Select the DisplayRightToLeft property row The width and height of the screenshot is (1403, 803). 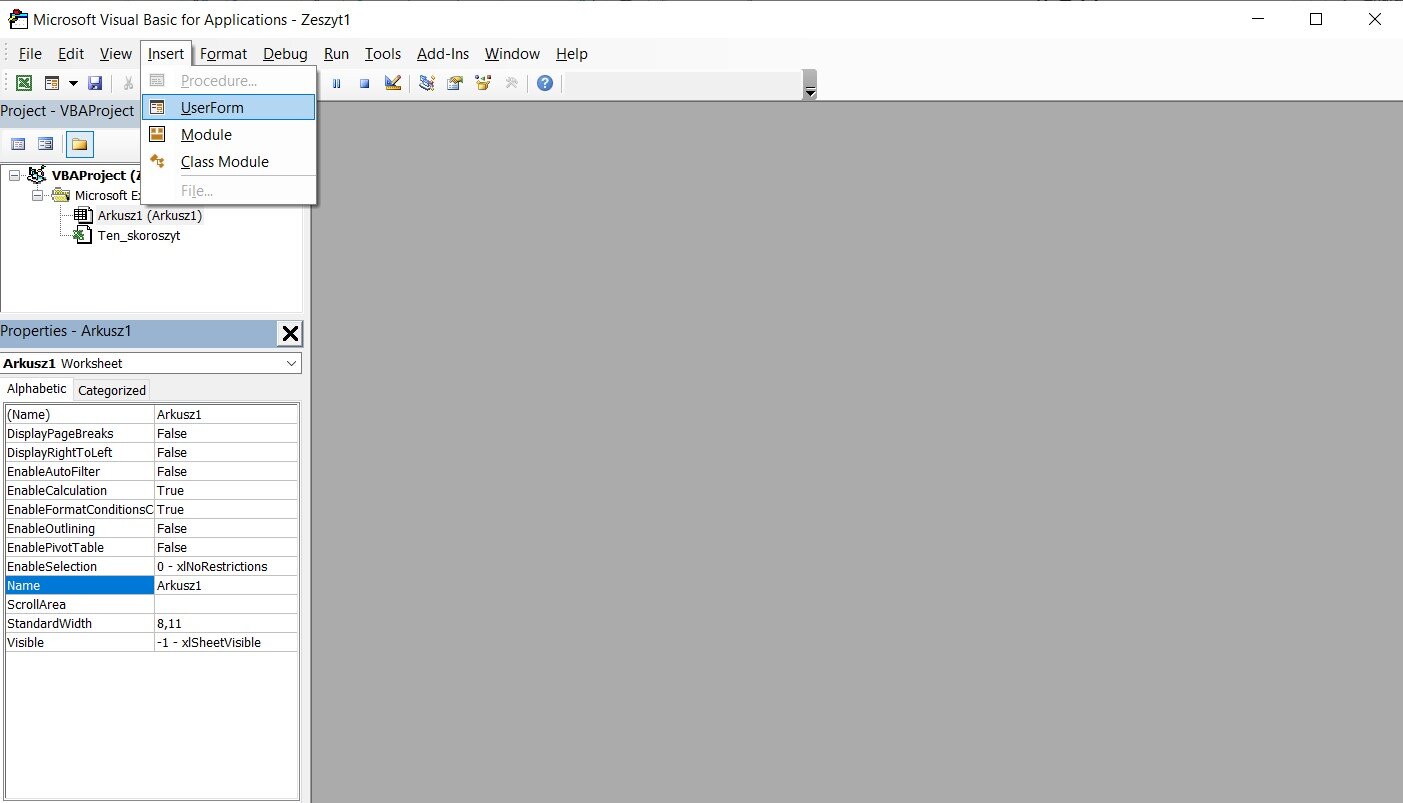coord(151,452)
